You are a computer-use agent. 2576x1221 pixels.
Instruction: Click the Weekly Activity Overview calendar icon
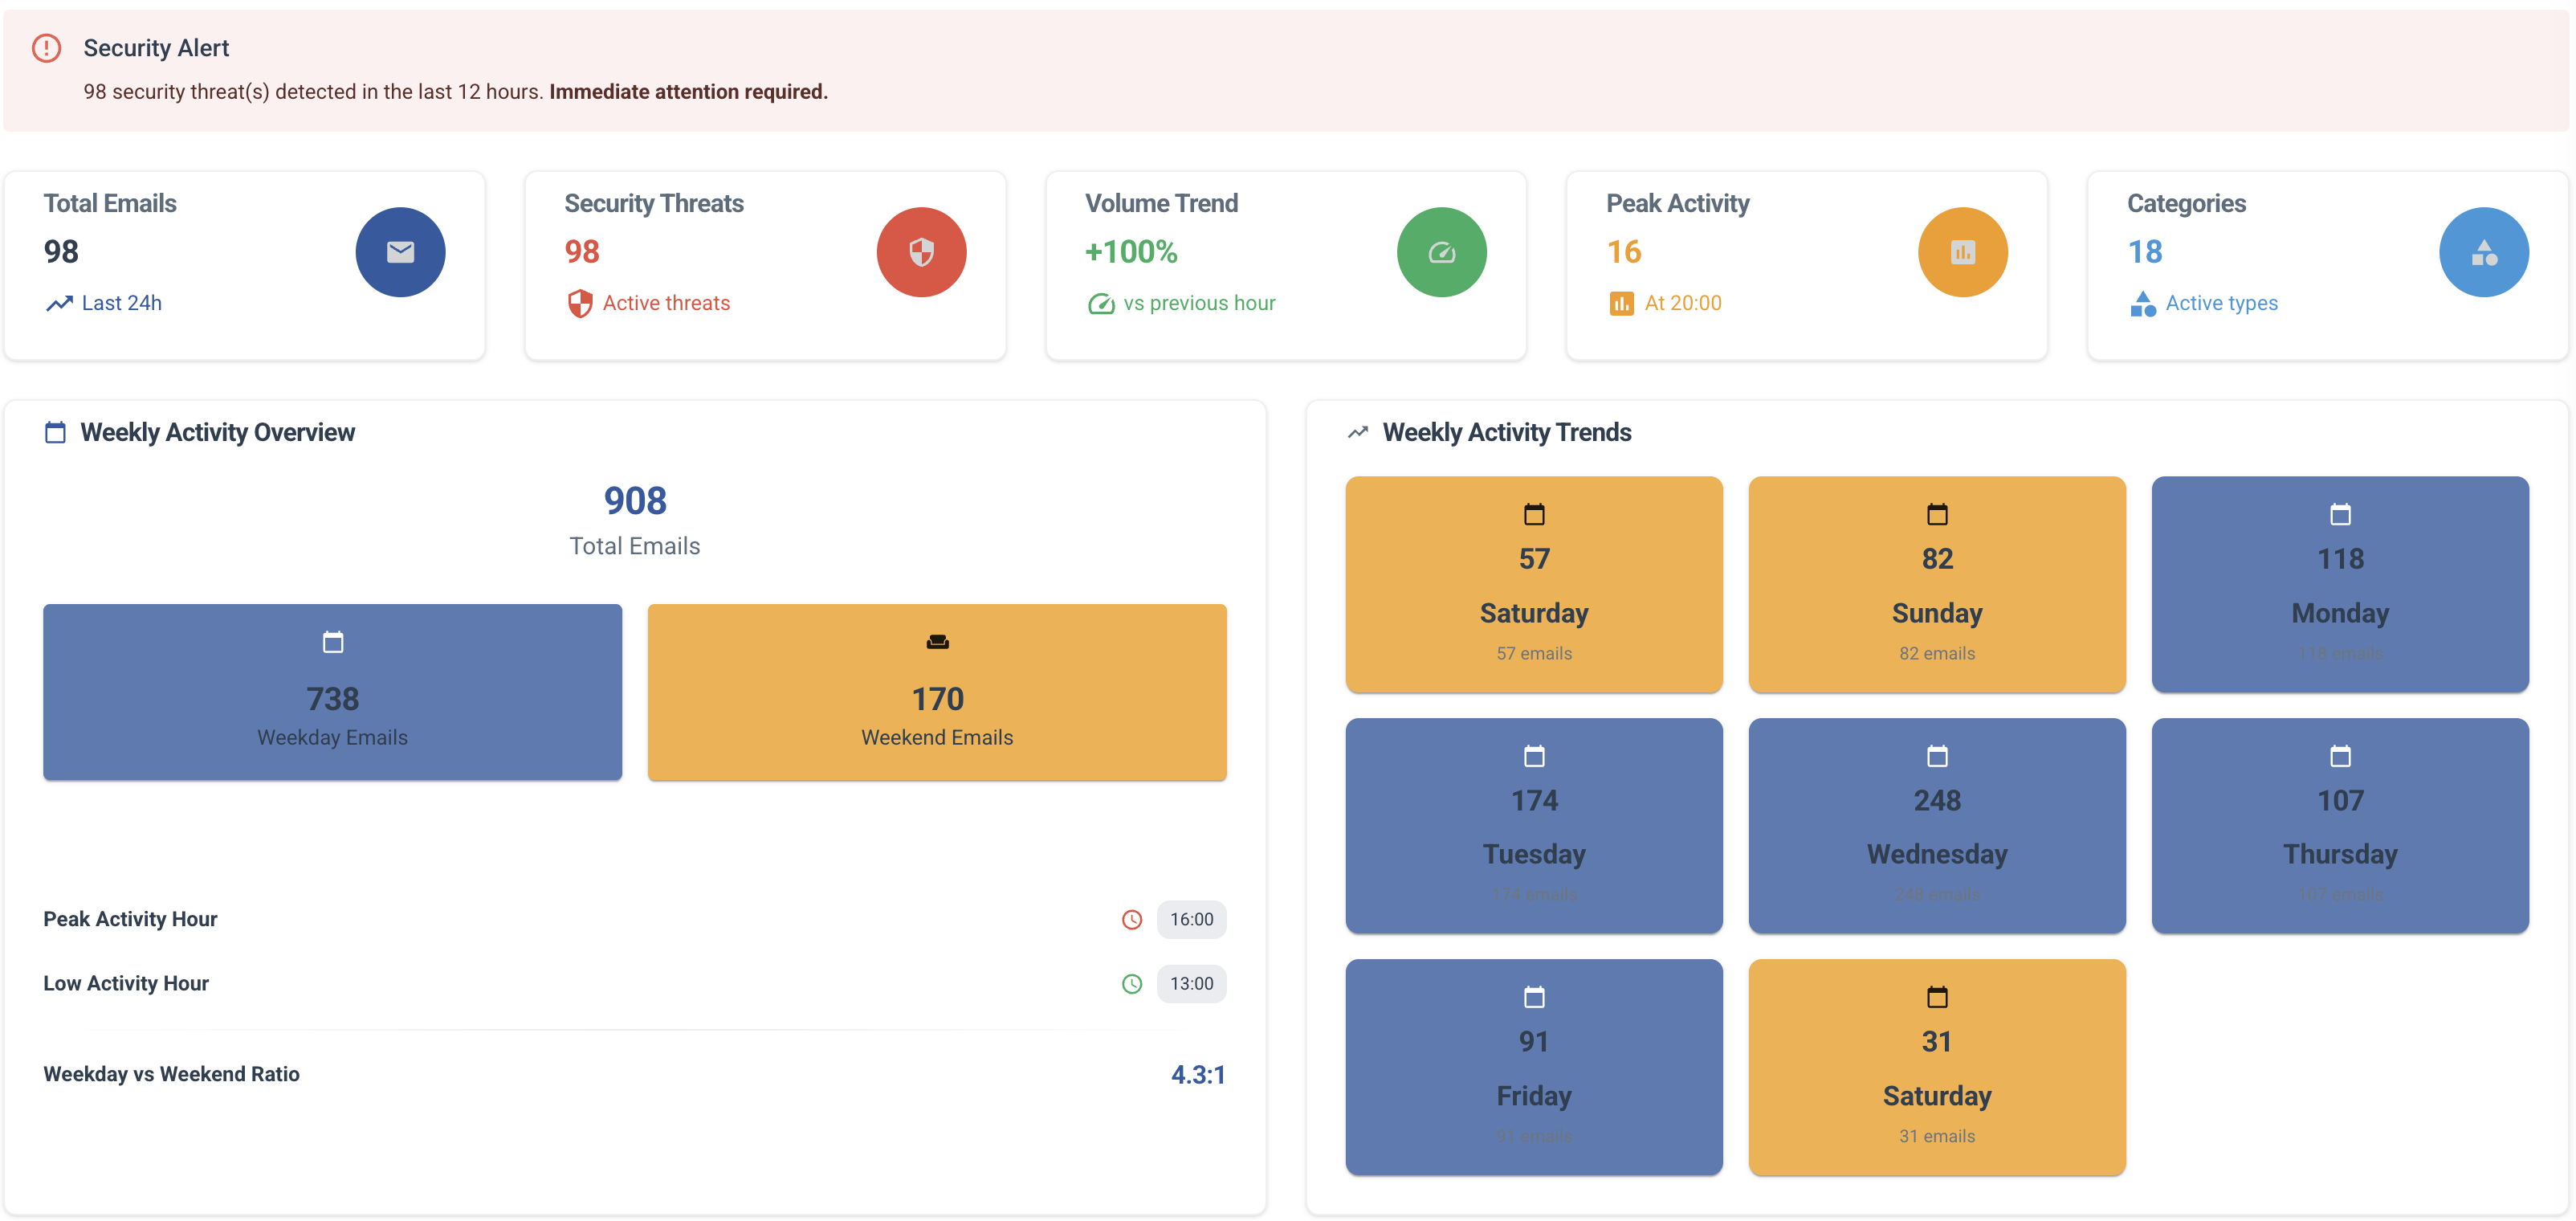(x=56, y=432)
